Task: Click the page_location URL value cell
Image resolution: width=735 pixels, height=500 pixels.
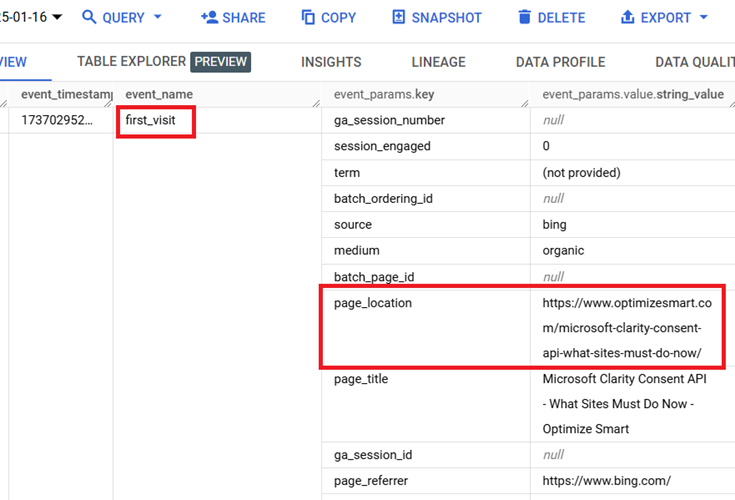Action: click(628, 328)
